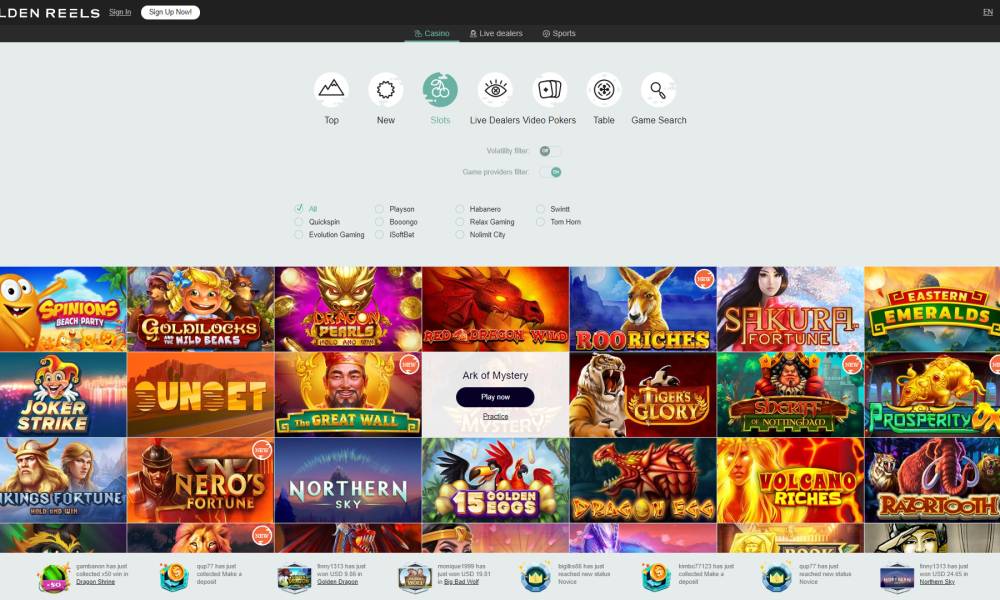Click the Golden Dragon ticker game icon
The width and height of the screenshot is (1000, 600).
coord(294,578)
